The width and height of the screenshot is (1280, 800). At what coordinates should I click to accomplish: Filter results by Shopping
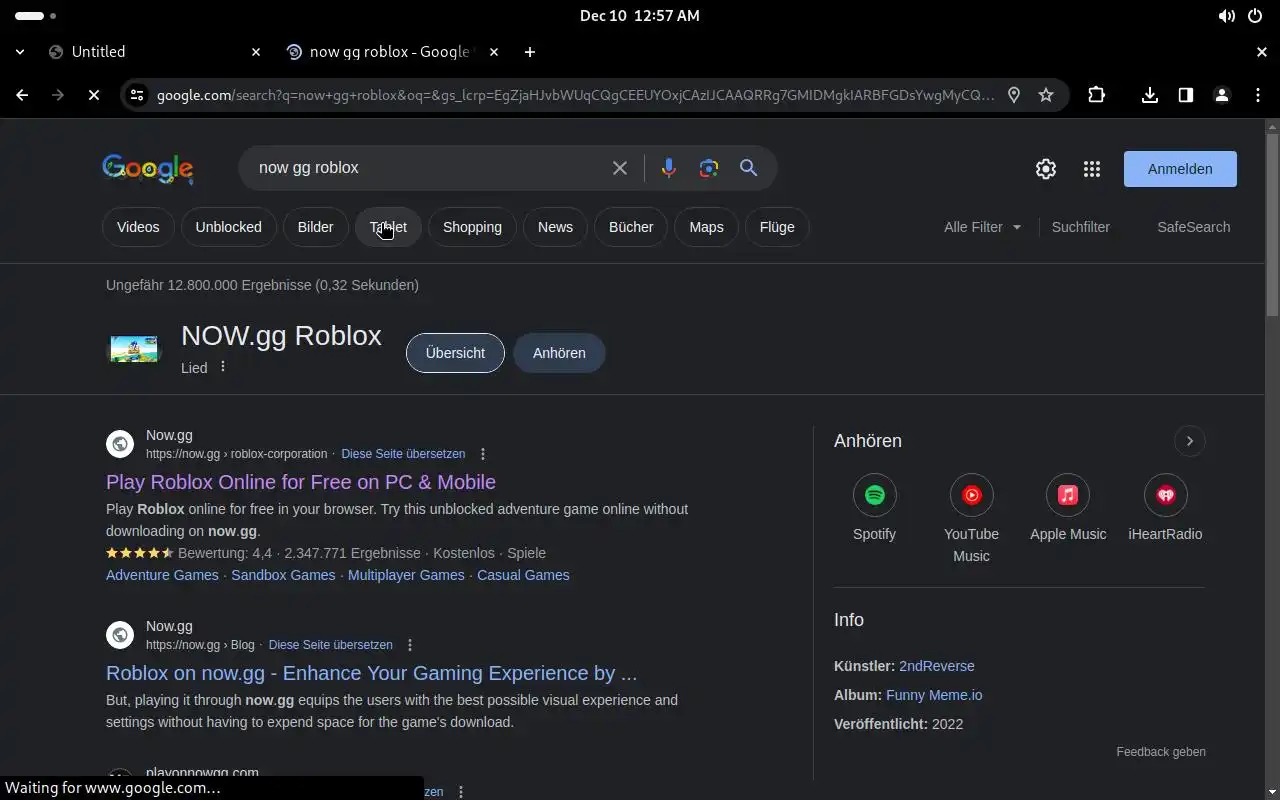point(472,227)
